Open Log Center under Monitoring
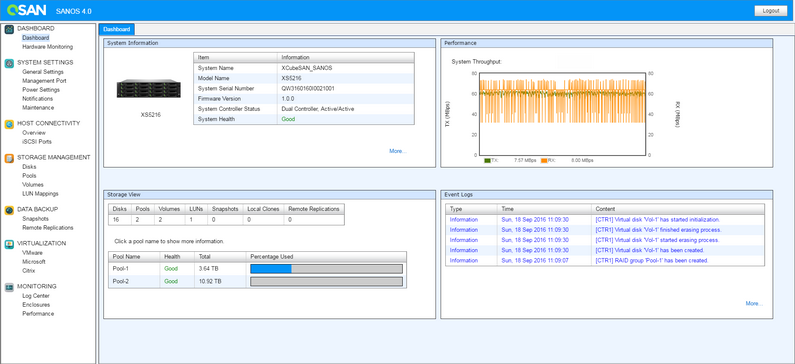 (x=36, y=296)
